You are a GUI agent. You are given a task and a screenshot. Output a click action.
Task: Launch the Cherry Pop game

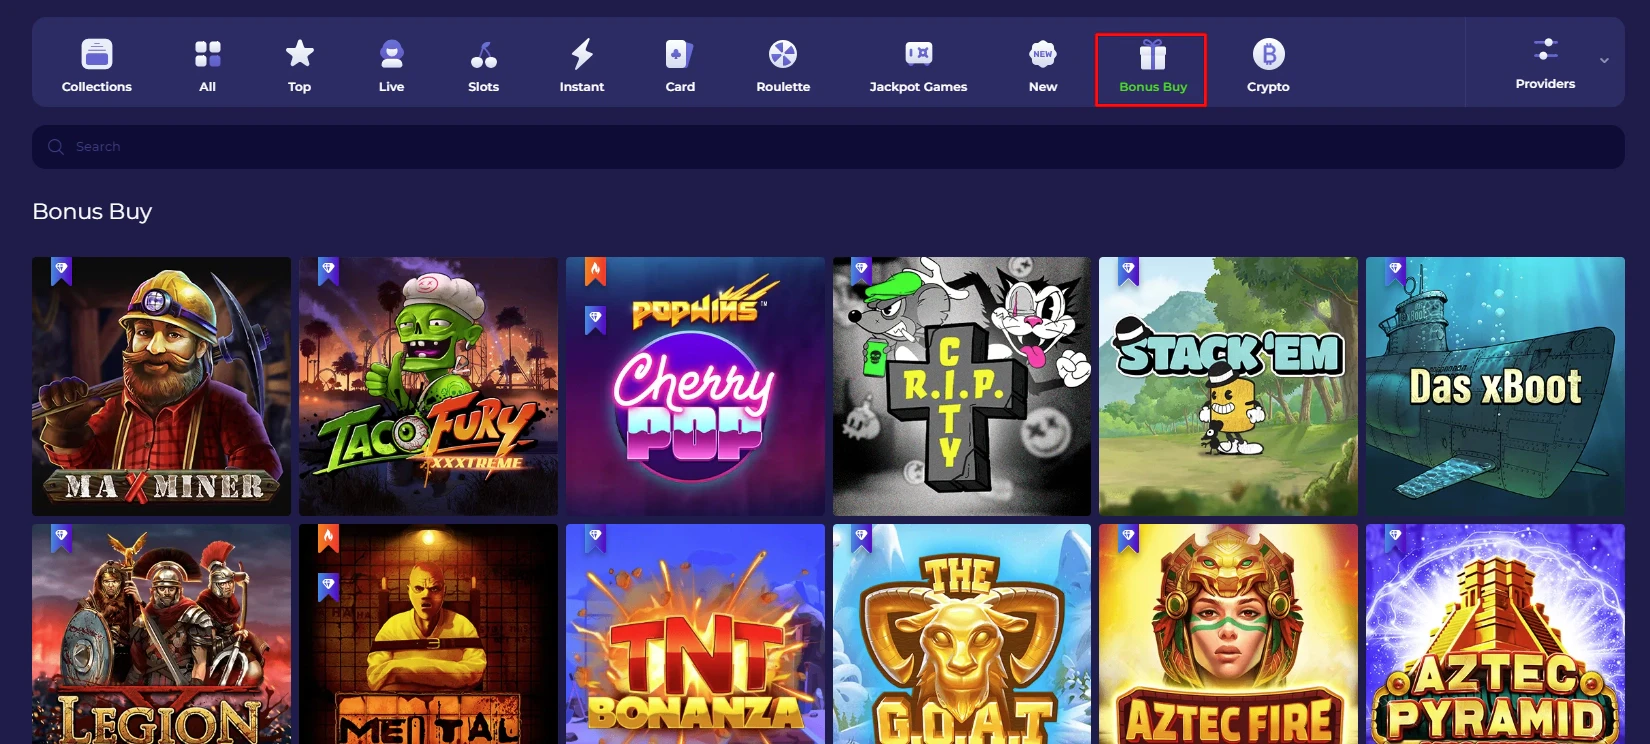(695, 386)
